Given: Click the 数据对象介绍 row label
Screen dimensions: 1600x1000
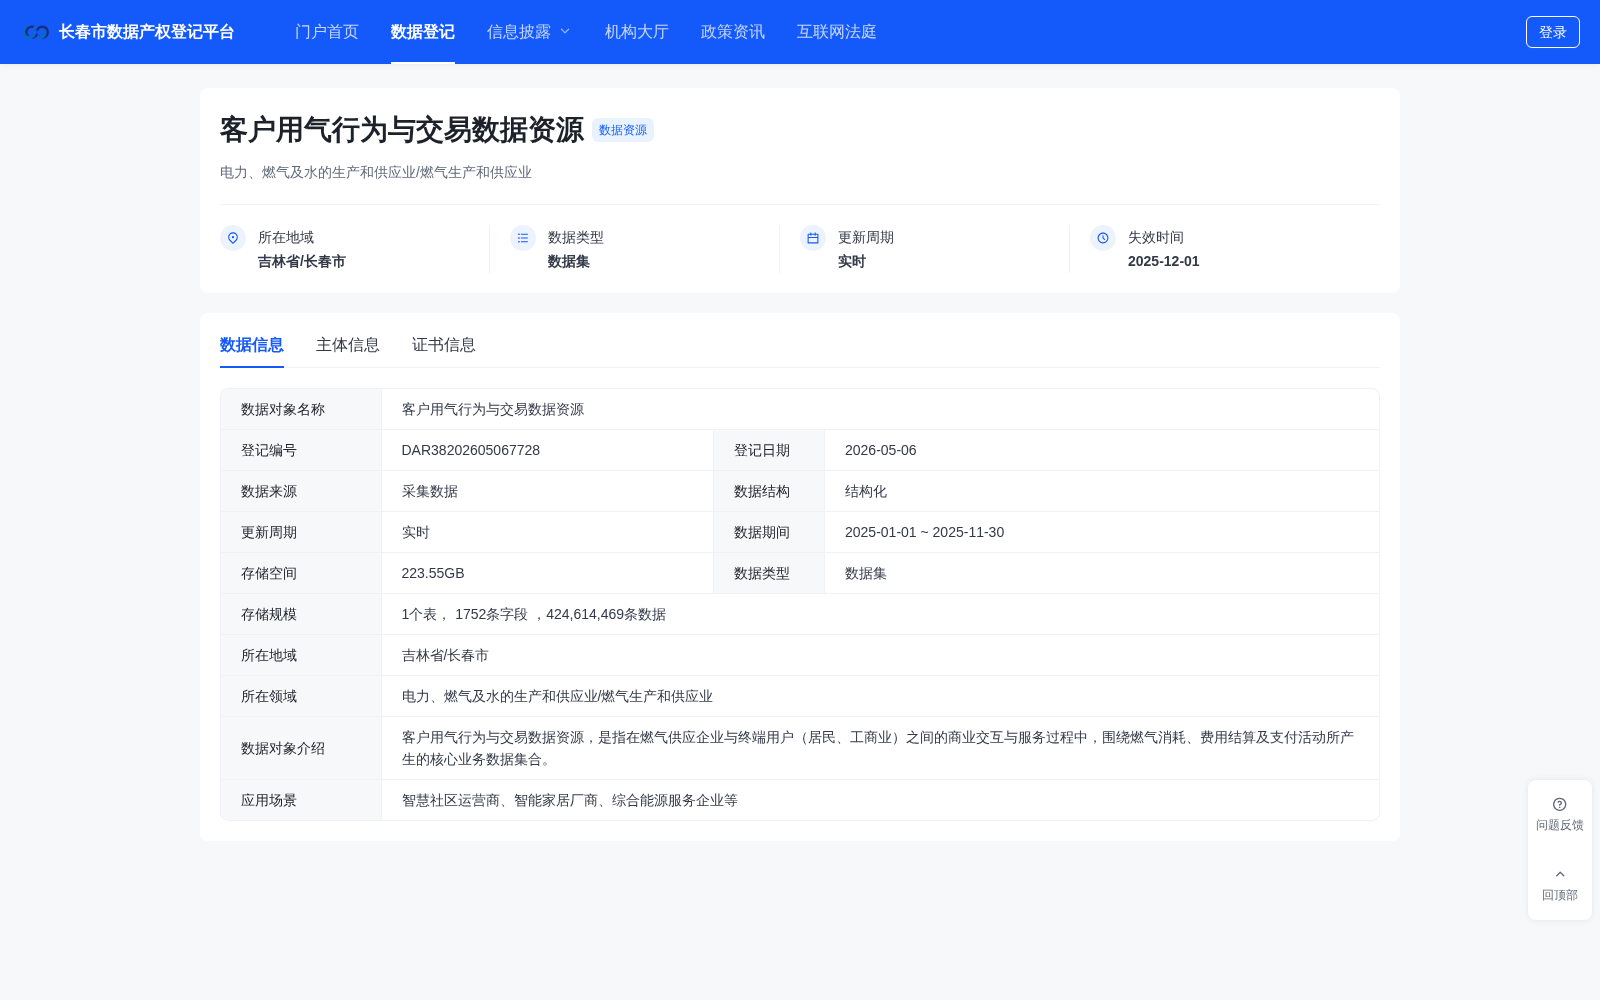Looking at the screenshot, I should click(283, 748).
